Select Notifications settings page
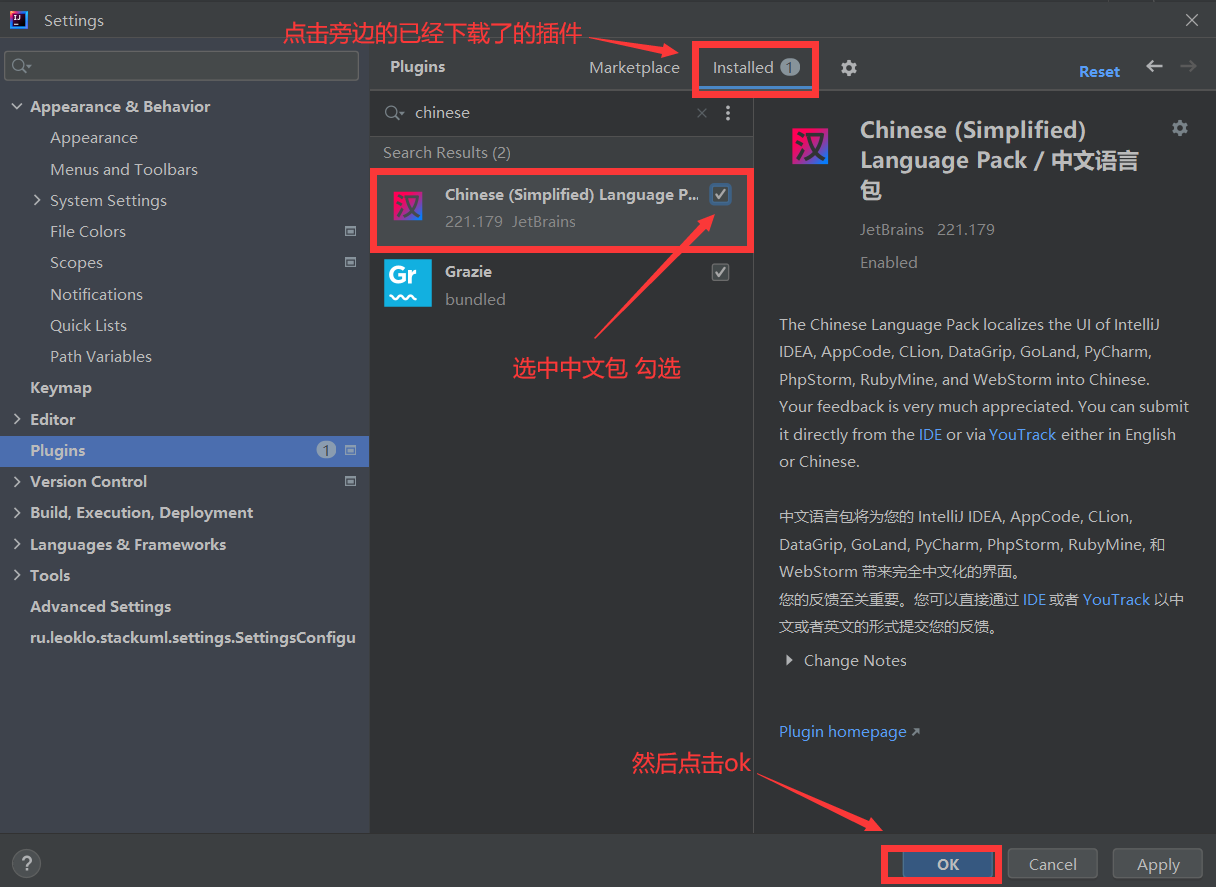Viewport: 1216px width, 887px height. pos(96,294)
